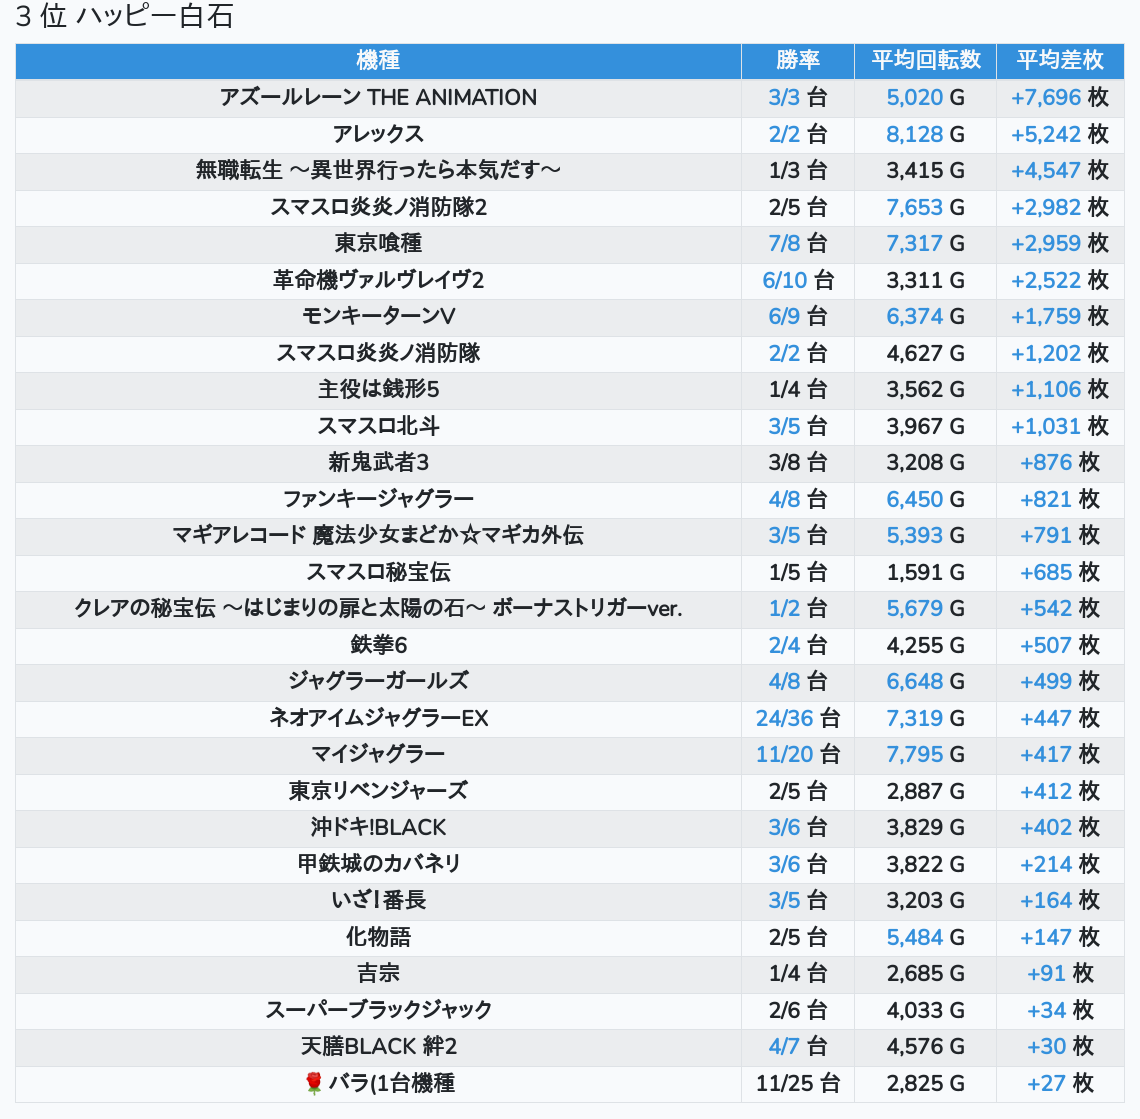Open the 24/36 link for ネオアイムジャグラーEX
The image size is (1140, 1119).
point(784,718)
